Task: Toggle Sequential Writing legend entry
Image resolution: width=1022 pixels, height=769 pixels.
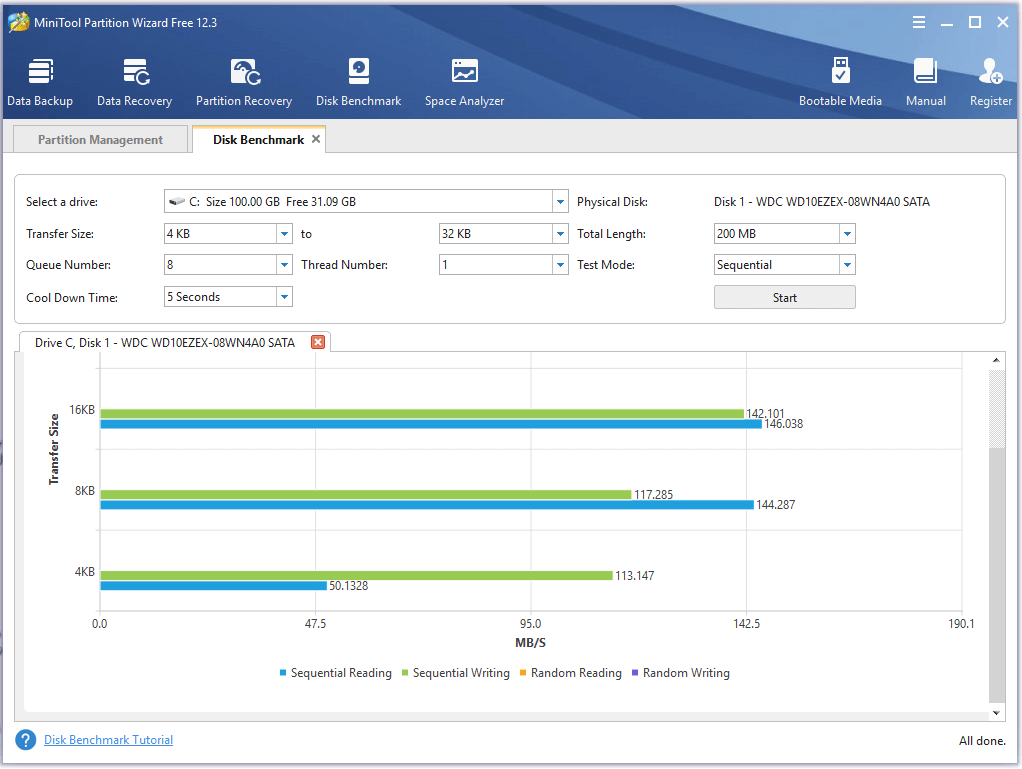Action: coord(457,673)
